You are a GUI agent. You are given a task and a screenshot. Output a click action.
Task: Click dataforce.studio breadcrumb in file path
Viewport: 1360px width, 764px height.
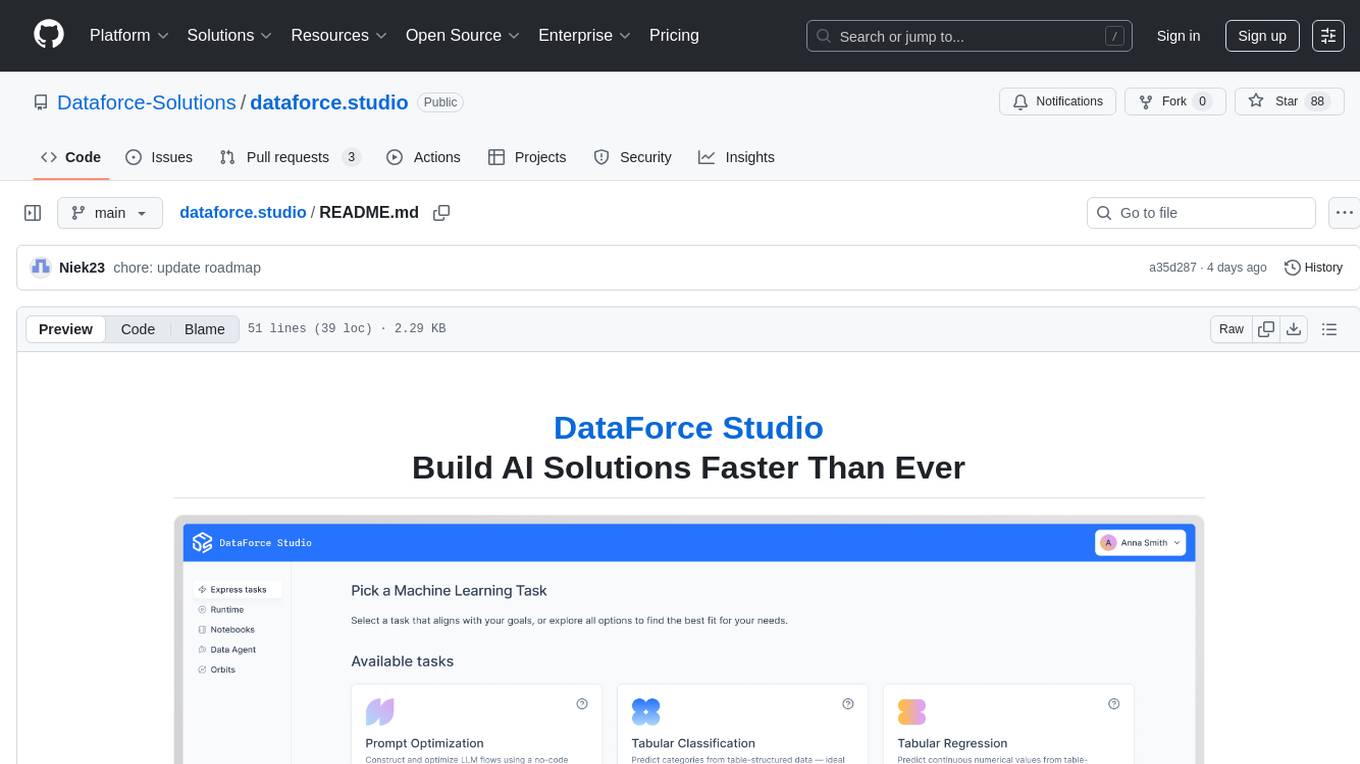(x=243, y=212)
